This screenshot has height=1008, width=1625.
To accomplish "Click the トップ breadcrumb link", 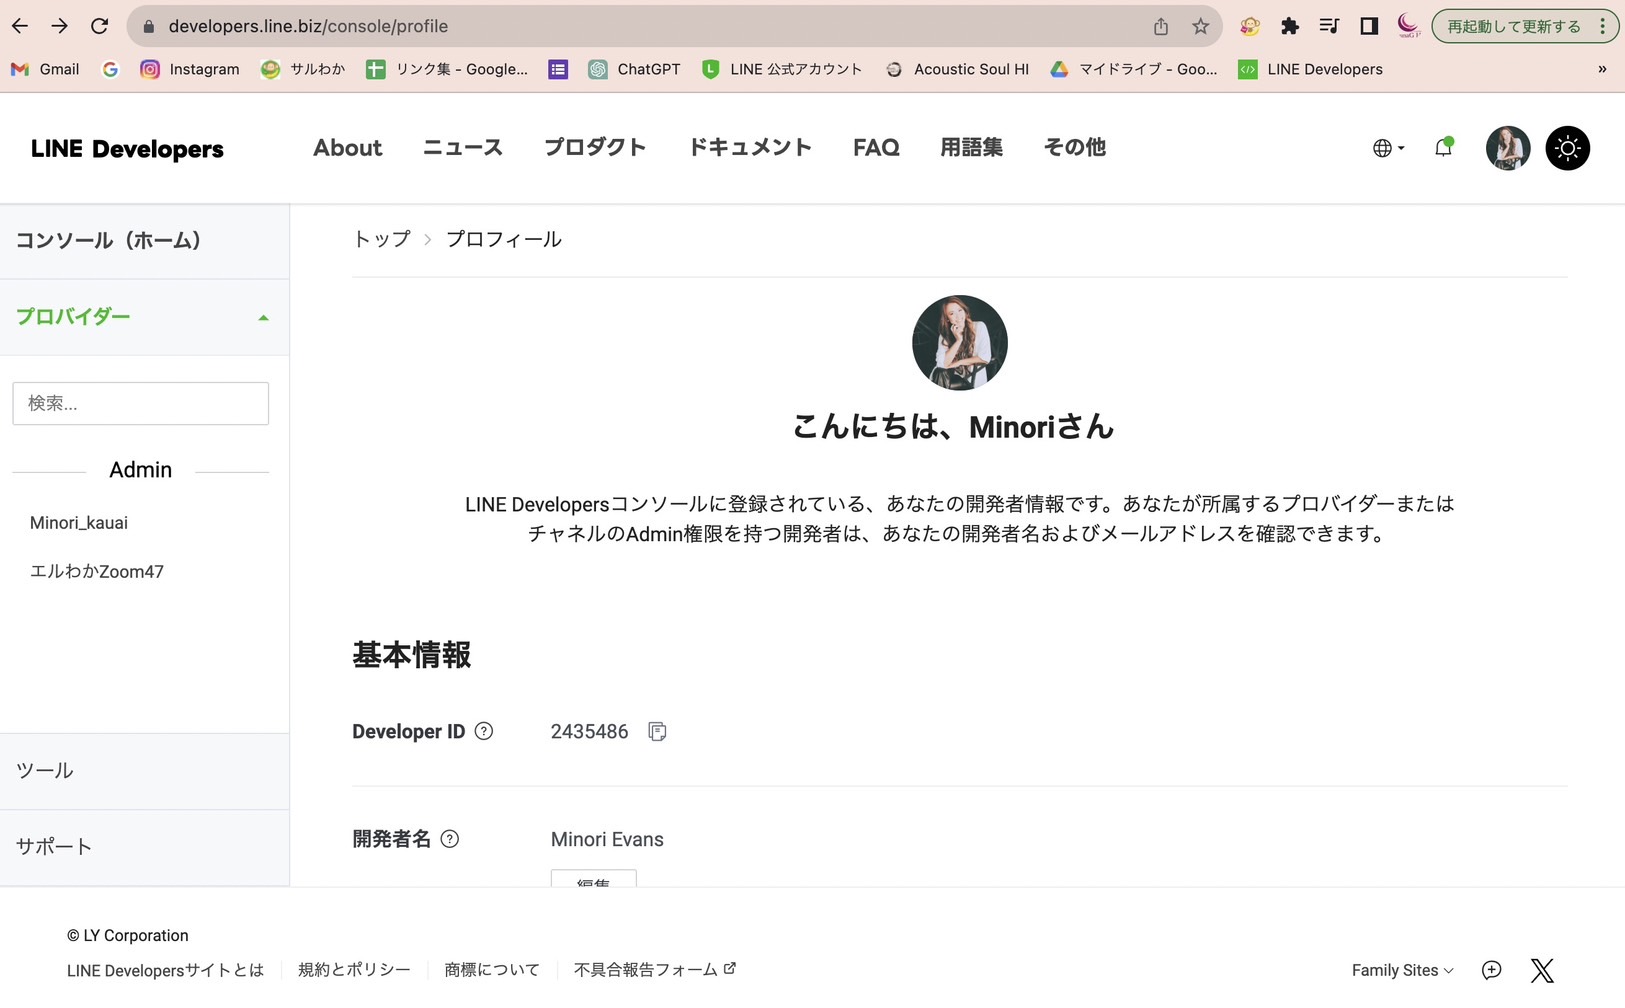I will (382, 239).
